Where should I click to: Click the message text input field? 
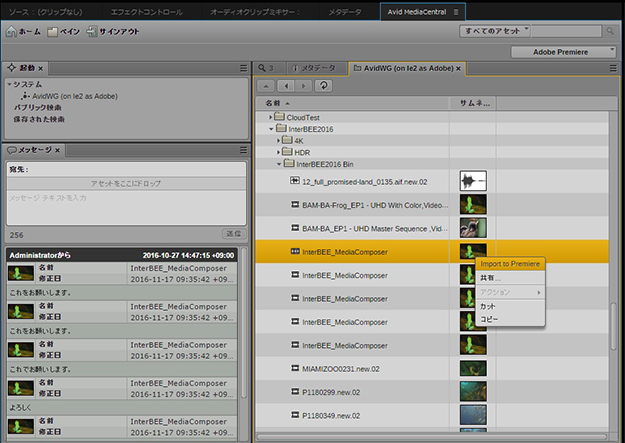point(125,205)
